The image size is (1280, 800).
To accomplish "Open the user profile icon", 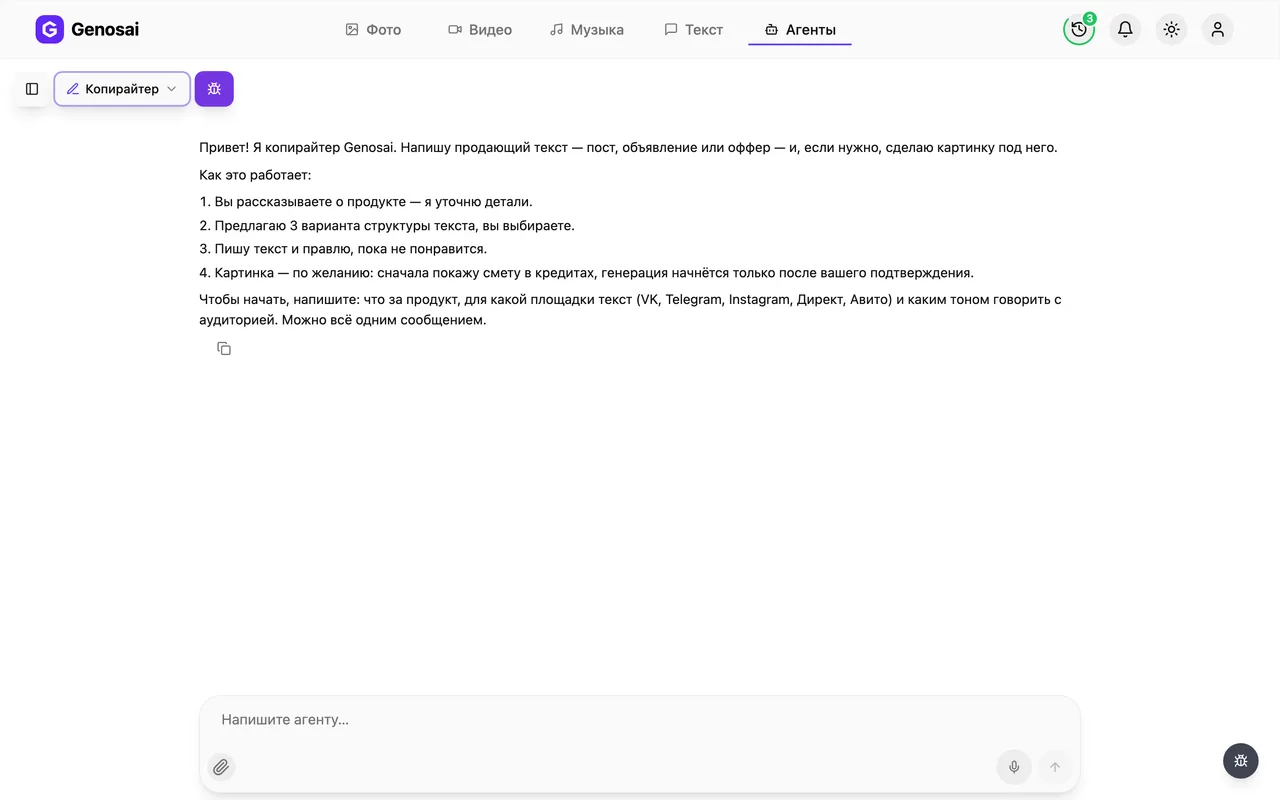I will point(1217,30).
